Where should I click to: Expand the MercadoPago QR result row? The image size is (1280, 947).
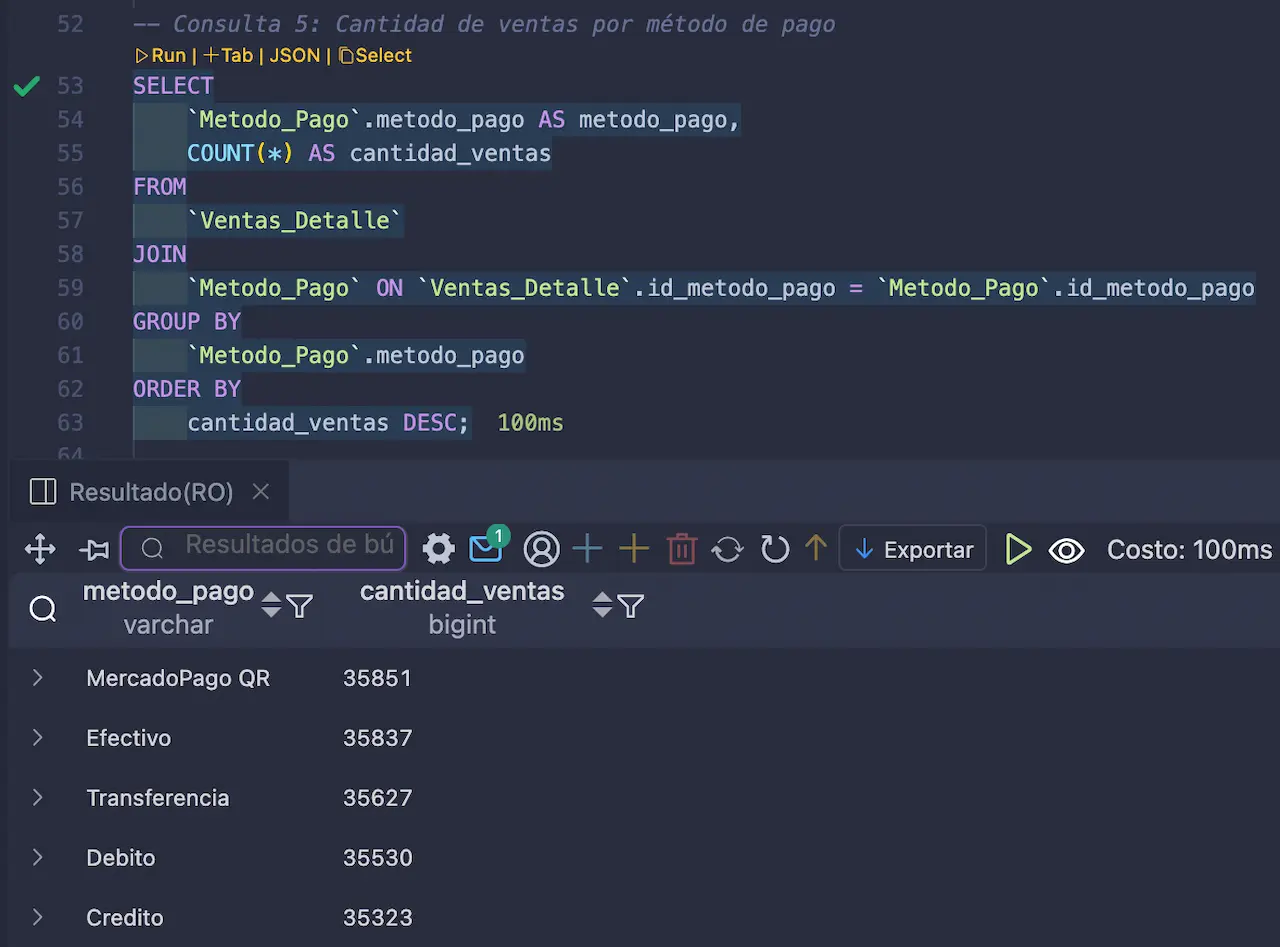point(37,677)
